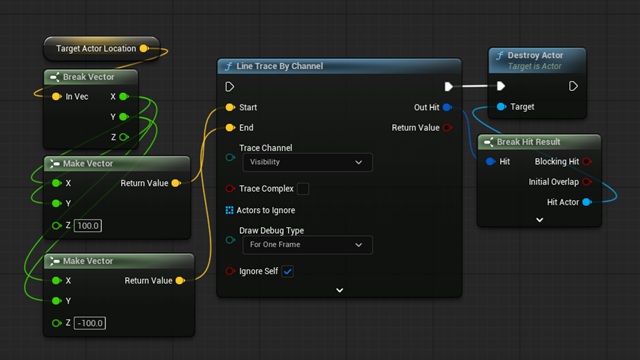
Task: Click the Destroy Actor Target input pin
Action: pos(501,107)
